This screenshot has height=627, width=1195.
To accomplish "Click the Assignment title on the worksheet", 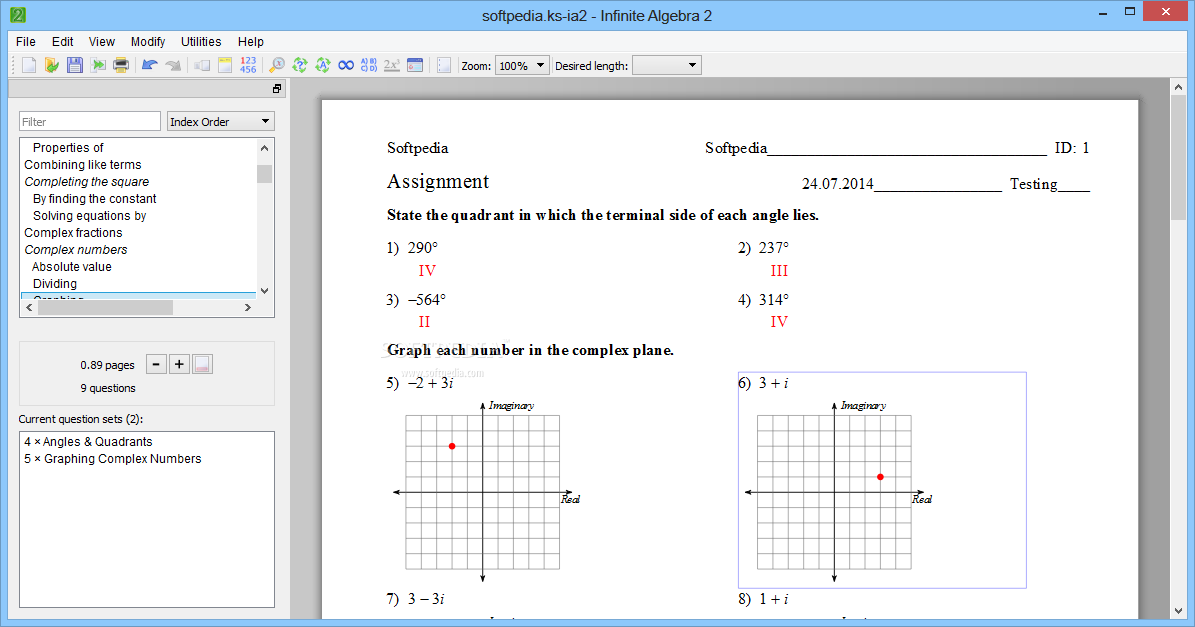I will pyautogui.click(x=438, y=181).
